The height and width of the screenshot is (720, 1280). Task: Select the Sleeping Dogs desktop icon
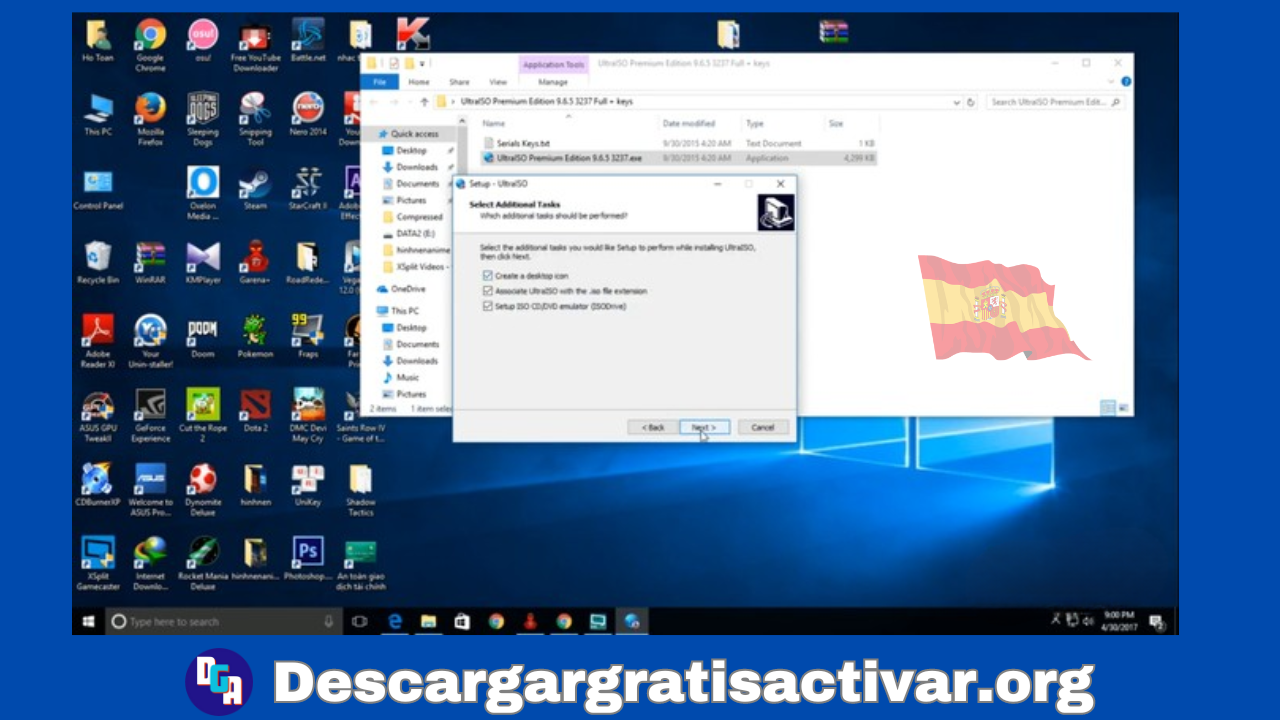pos(203,119)
